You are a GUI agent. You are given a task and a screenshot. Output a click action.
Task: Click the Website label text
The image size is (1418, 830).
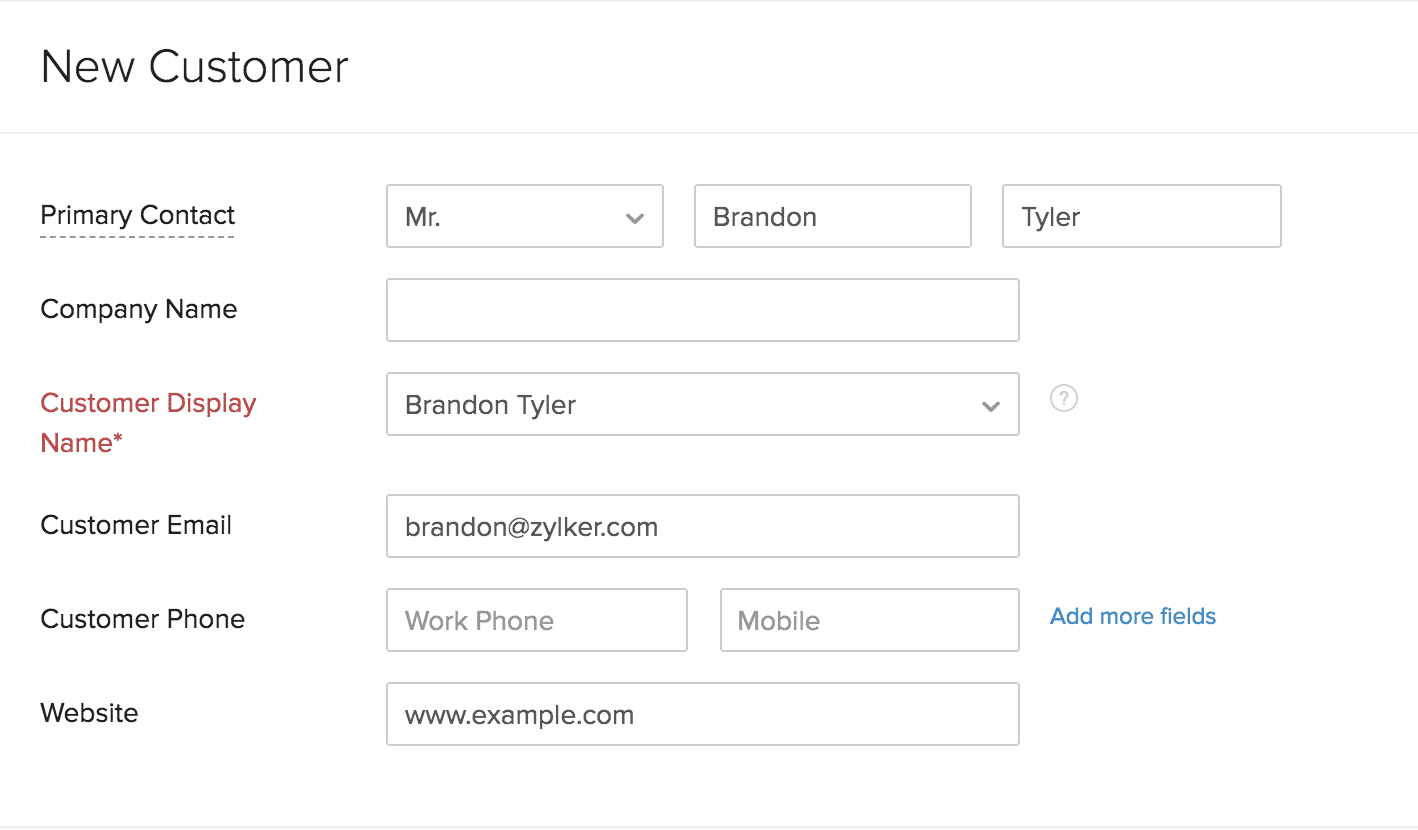coord(89,713)
